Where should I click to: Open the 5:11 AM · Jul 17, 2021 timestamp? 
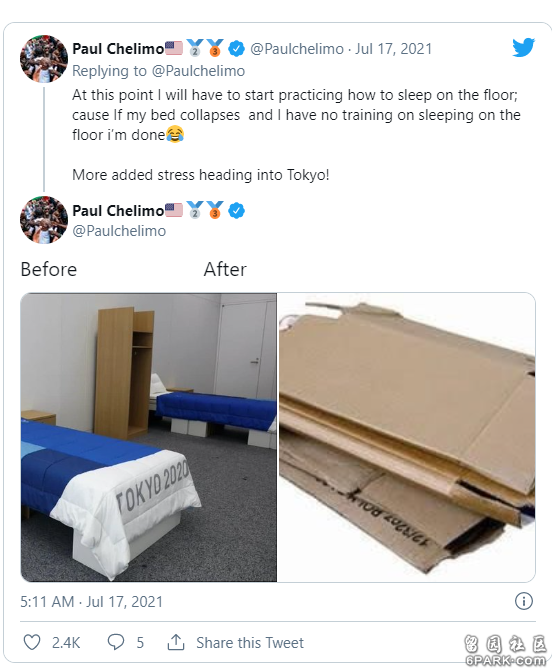pyautogui.click(x=92, y=602)
